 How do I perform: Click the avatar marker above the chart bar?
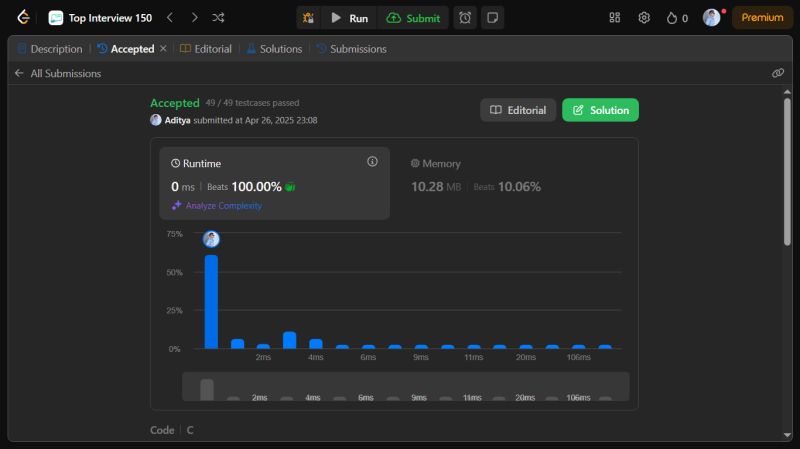click(x=211, y=239)
